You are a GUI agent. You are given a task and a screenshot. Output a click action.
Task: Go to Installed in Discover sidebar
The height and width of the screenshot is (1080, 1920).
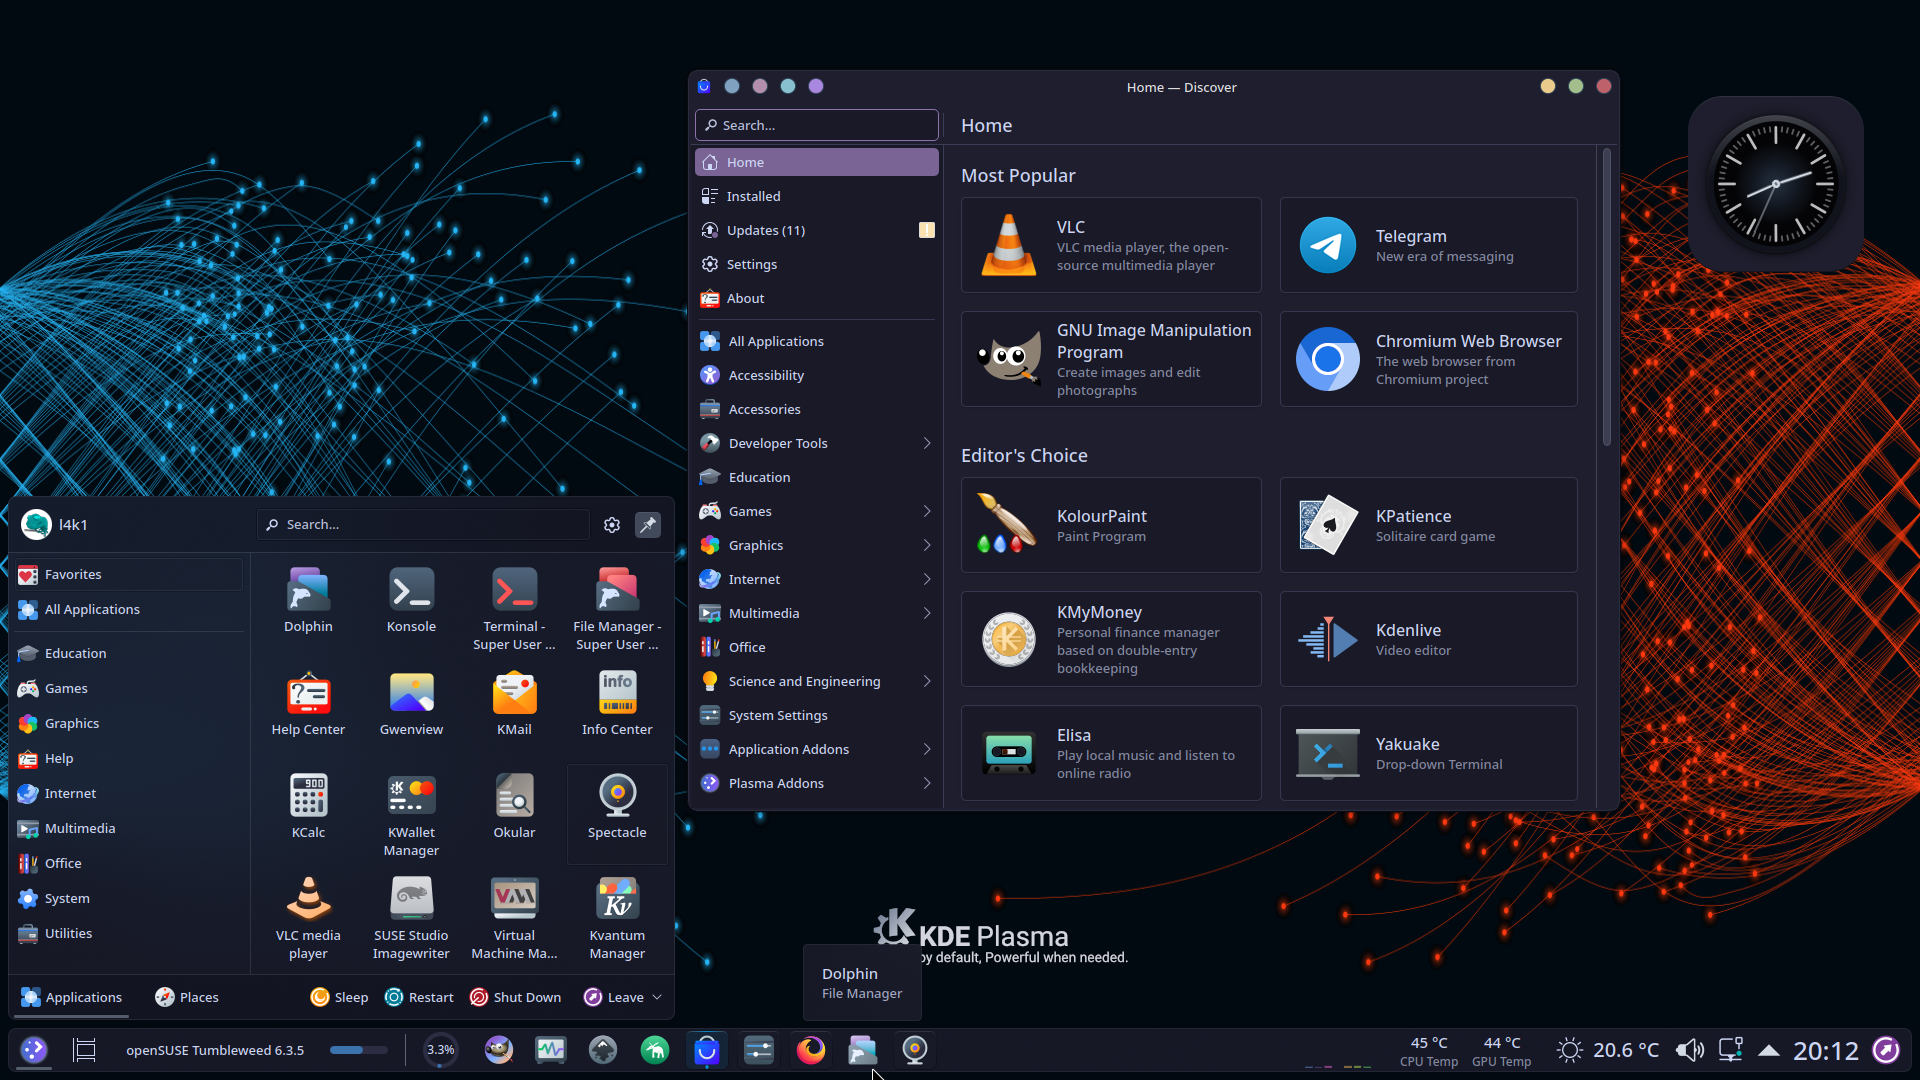point(817,196)
